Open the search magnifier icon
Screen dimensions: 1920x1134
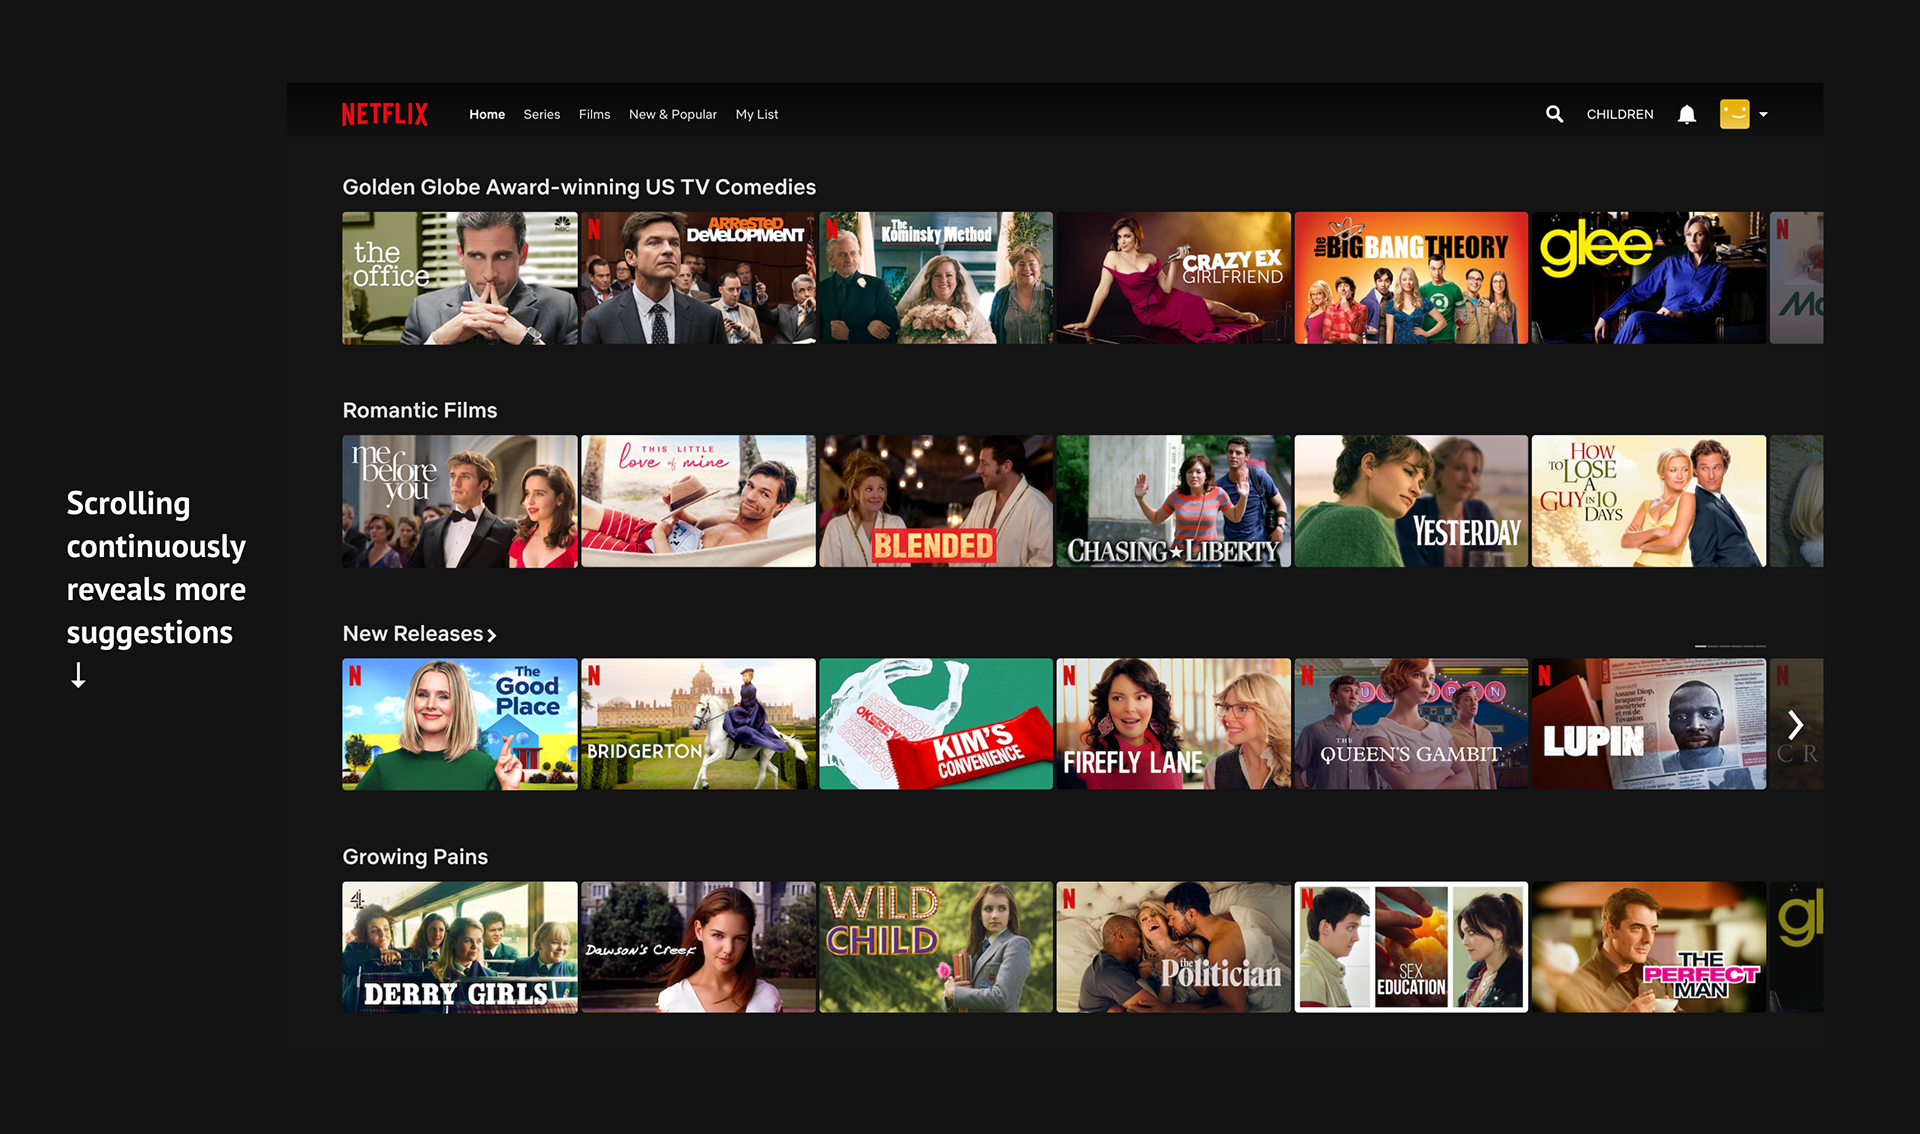tap(1554, 114)
